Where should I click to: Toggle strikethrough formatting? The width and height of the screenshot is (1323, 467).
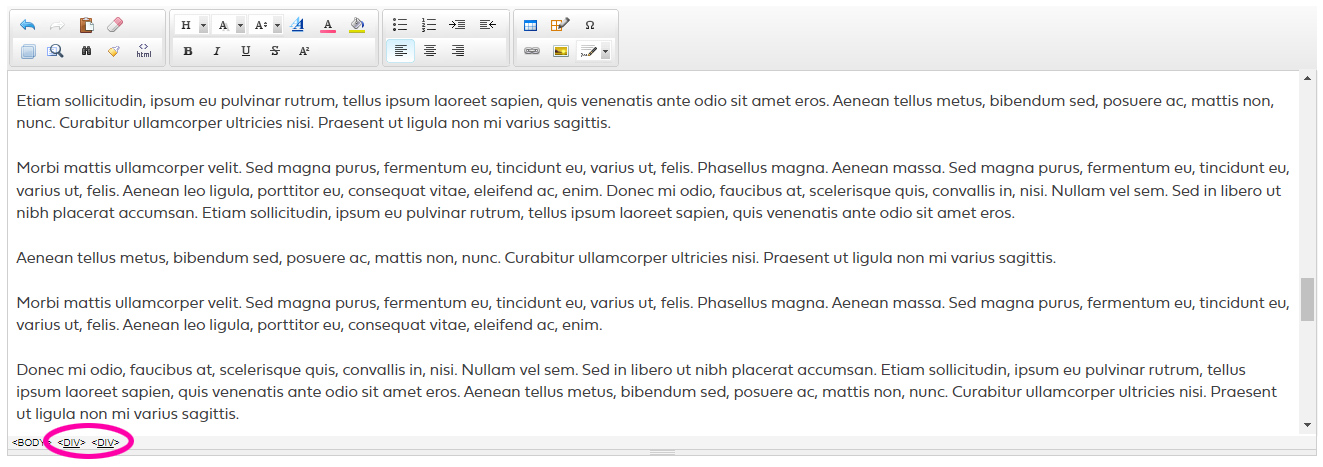[x=275, y=51]
